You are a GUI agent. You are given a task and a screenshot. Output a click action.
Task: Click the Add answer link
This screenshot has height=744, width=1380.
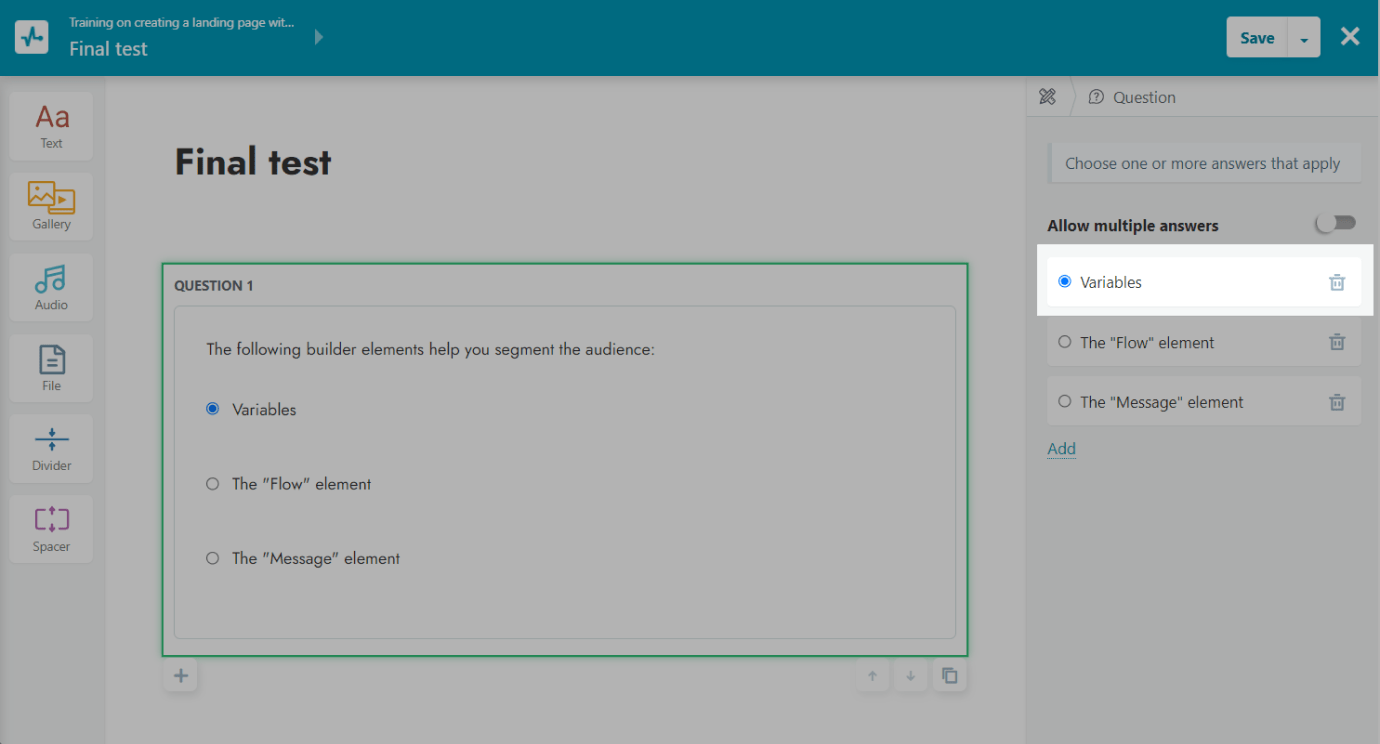pos(1061,449)
